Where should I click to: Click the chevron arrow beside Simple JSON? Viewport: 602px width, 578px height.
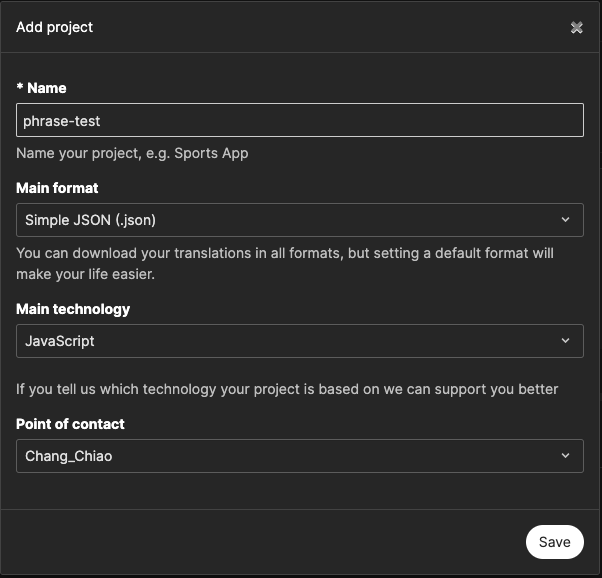tap(565, 219)
